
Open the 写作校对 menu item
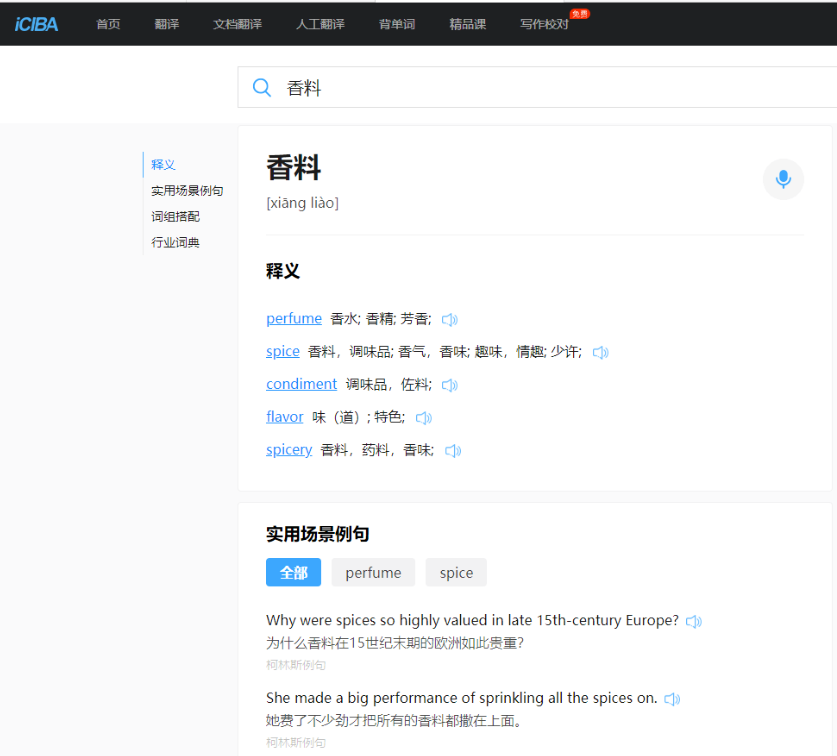point(544,24)
